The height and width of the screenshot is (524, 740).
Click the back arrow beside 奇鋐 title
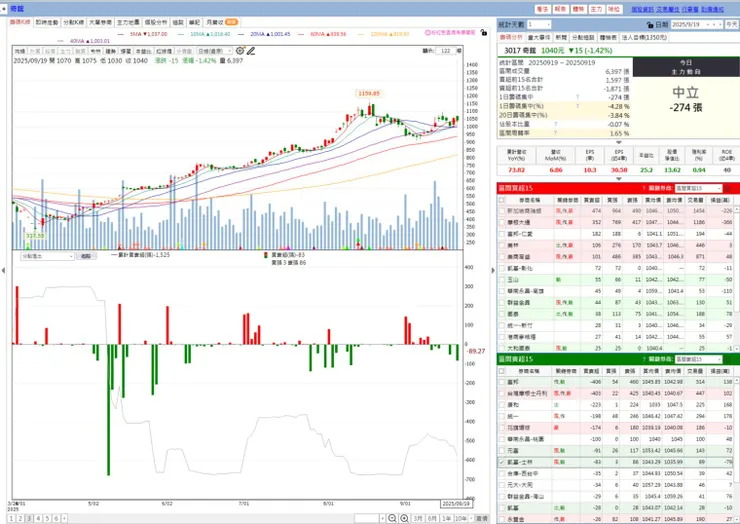tap(4, 8)
